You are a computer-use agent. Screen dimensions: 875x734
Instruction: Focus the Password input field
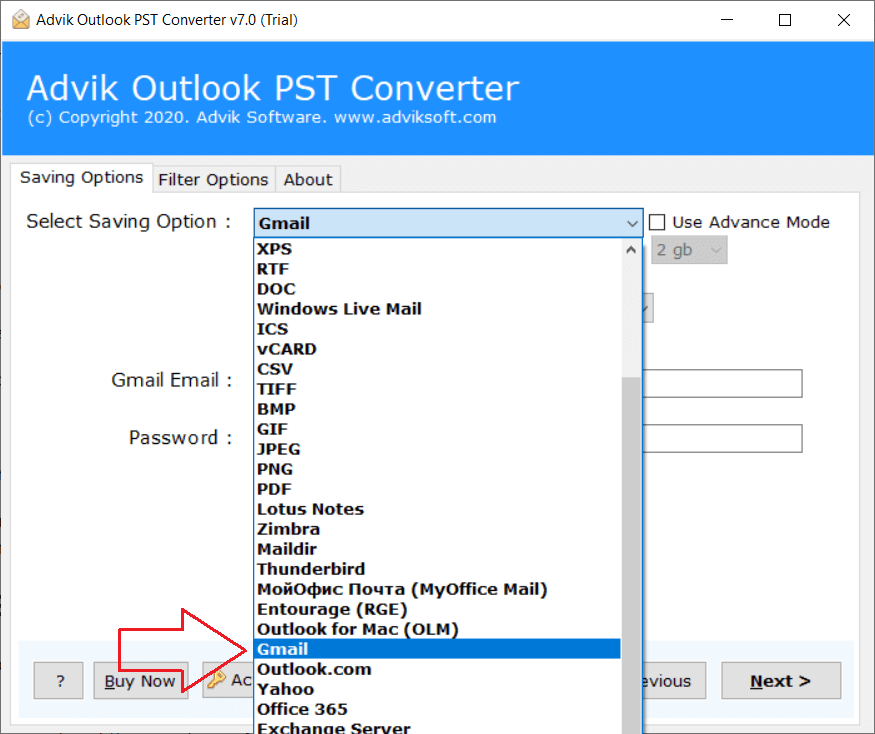click(x=722, y=438)
